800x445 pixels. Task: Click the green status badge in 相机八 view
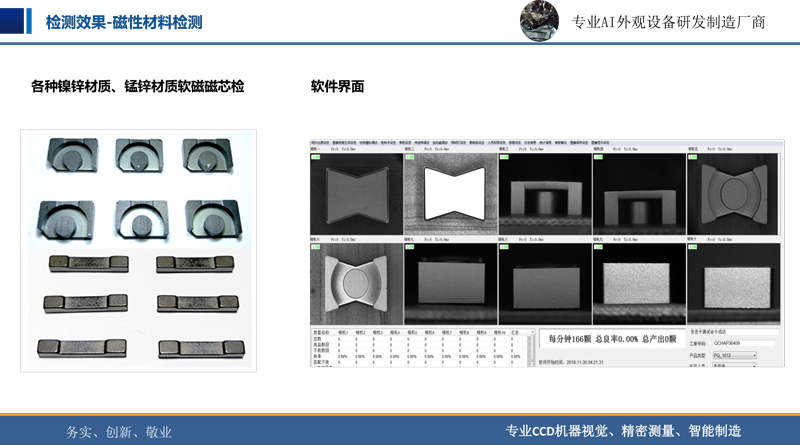[504, 247]
